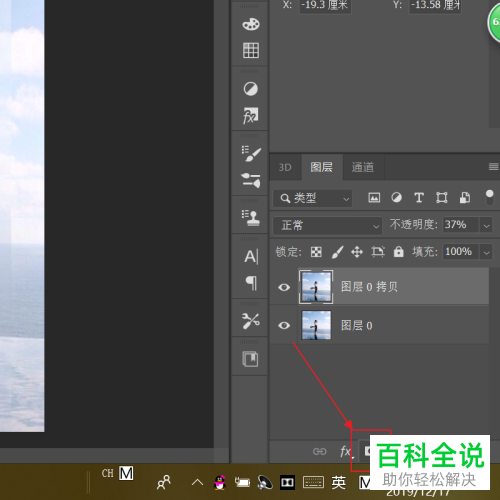Lock layer position with move icon
This screenshot has height=500, width=500.
pos(357,252)
